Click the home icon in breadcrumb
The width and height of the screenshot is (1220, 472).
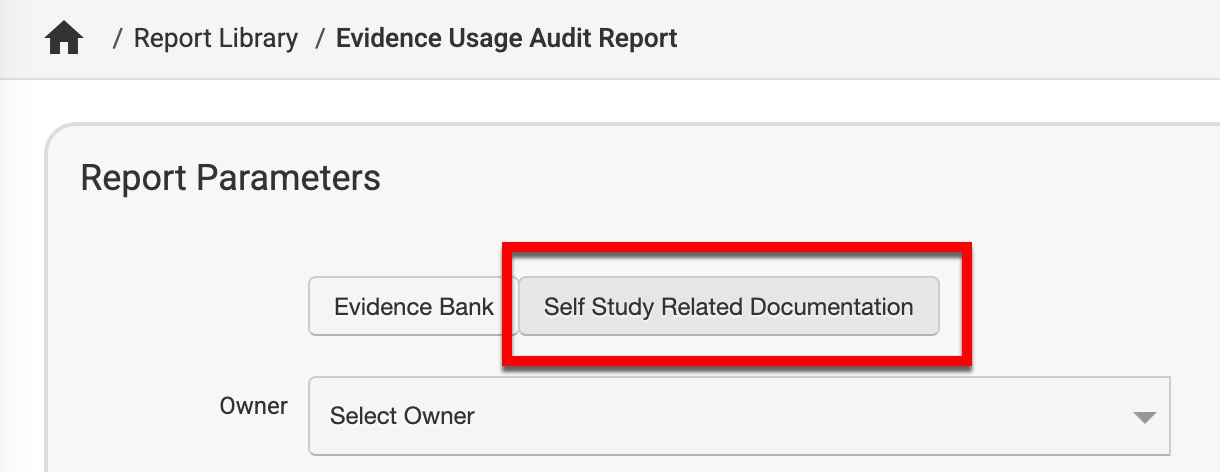tap(65, 39)
